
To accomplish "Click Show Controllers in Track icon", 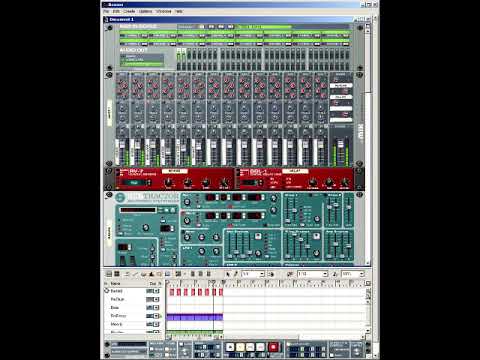I will click(201, 274).
